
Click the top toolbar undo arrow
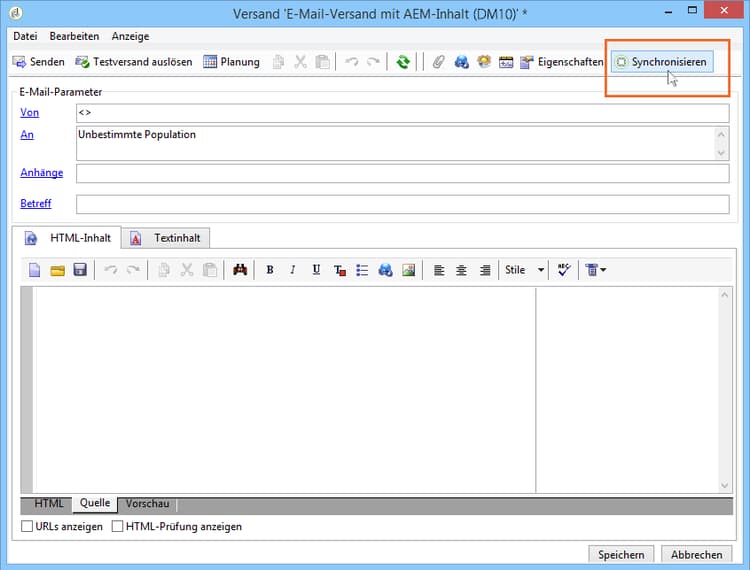pos(352,62)
